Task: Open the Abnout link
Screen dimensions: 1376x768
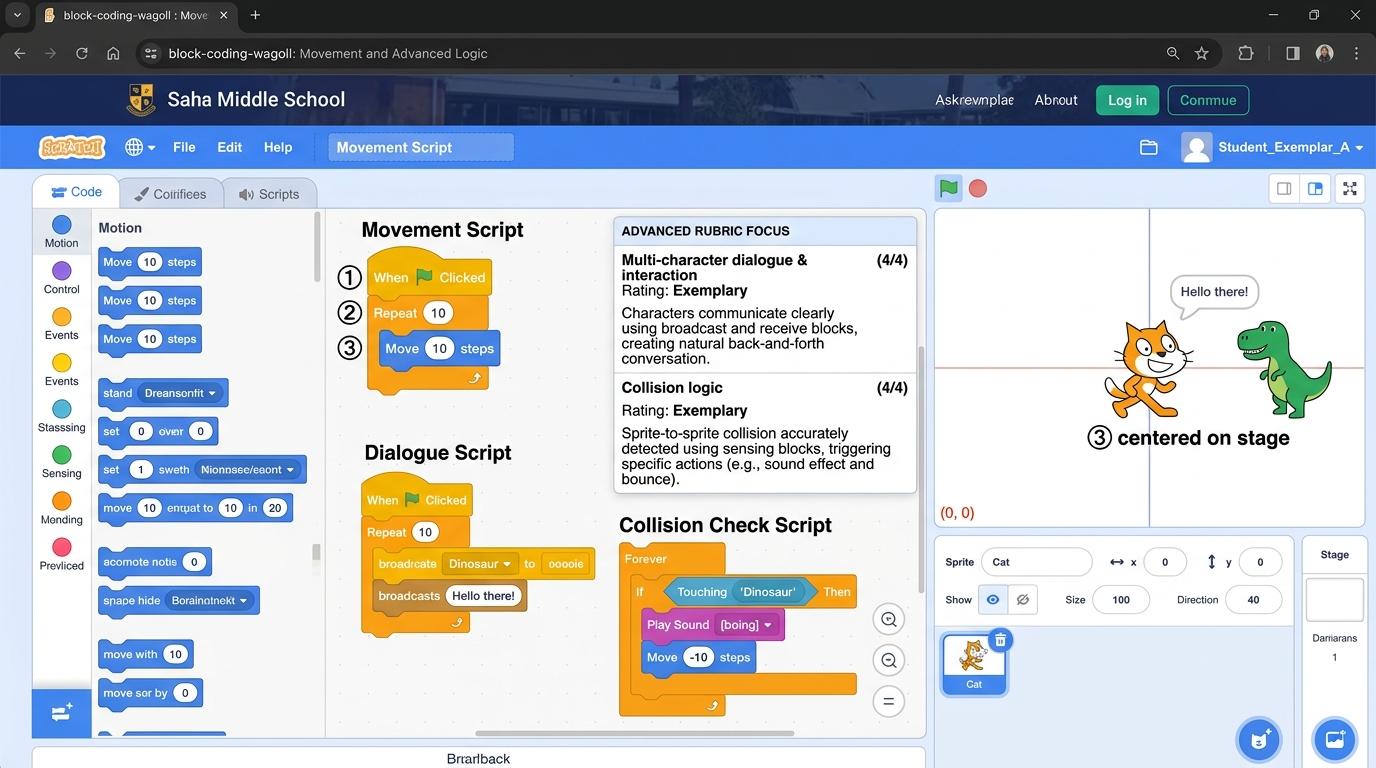Action: 1056,100
